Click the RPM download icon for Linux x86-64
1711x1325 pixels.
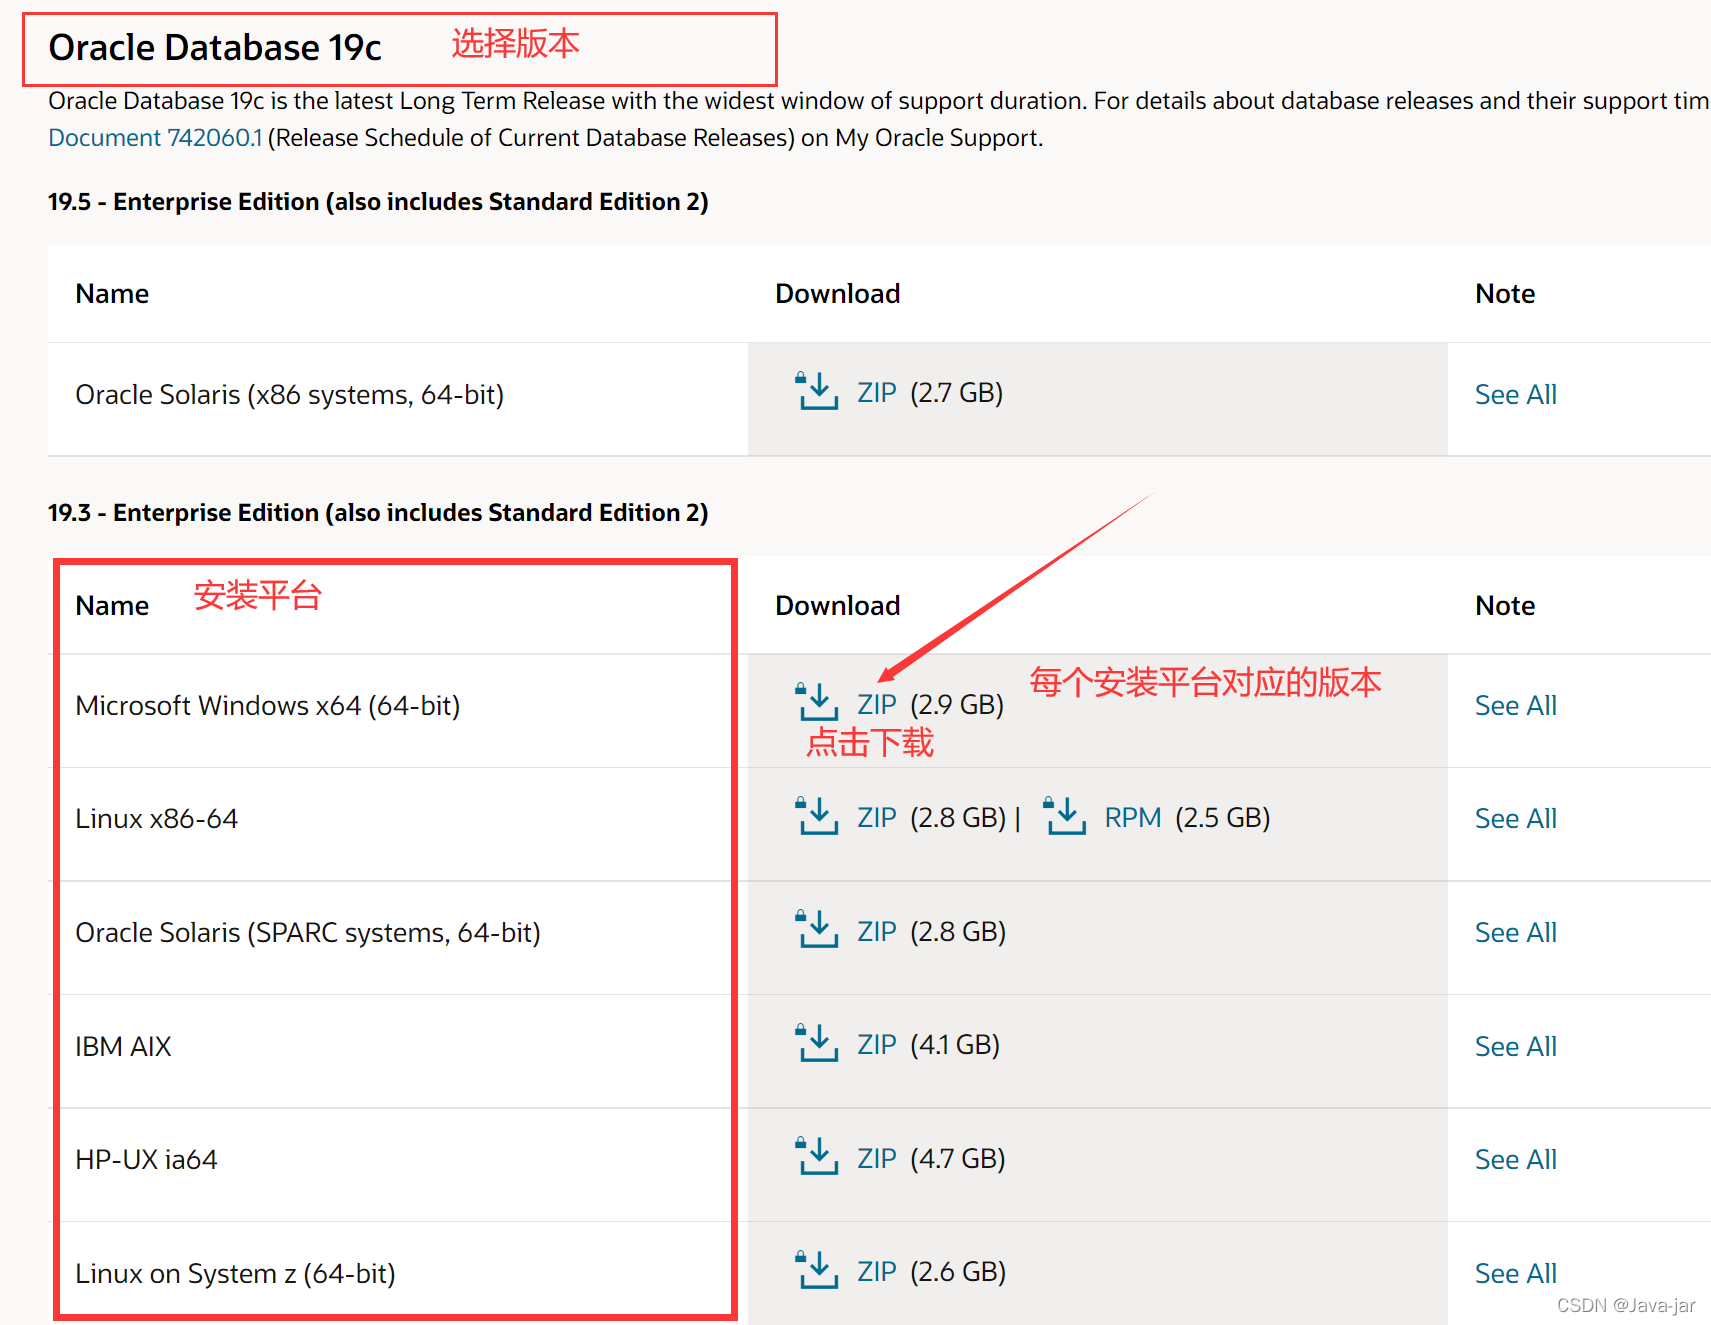point(1065,816)
